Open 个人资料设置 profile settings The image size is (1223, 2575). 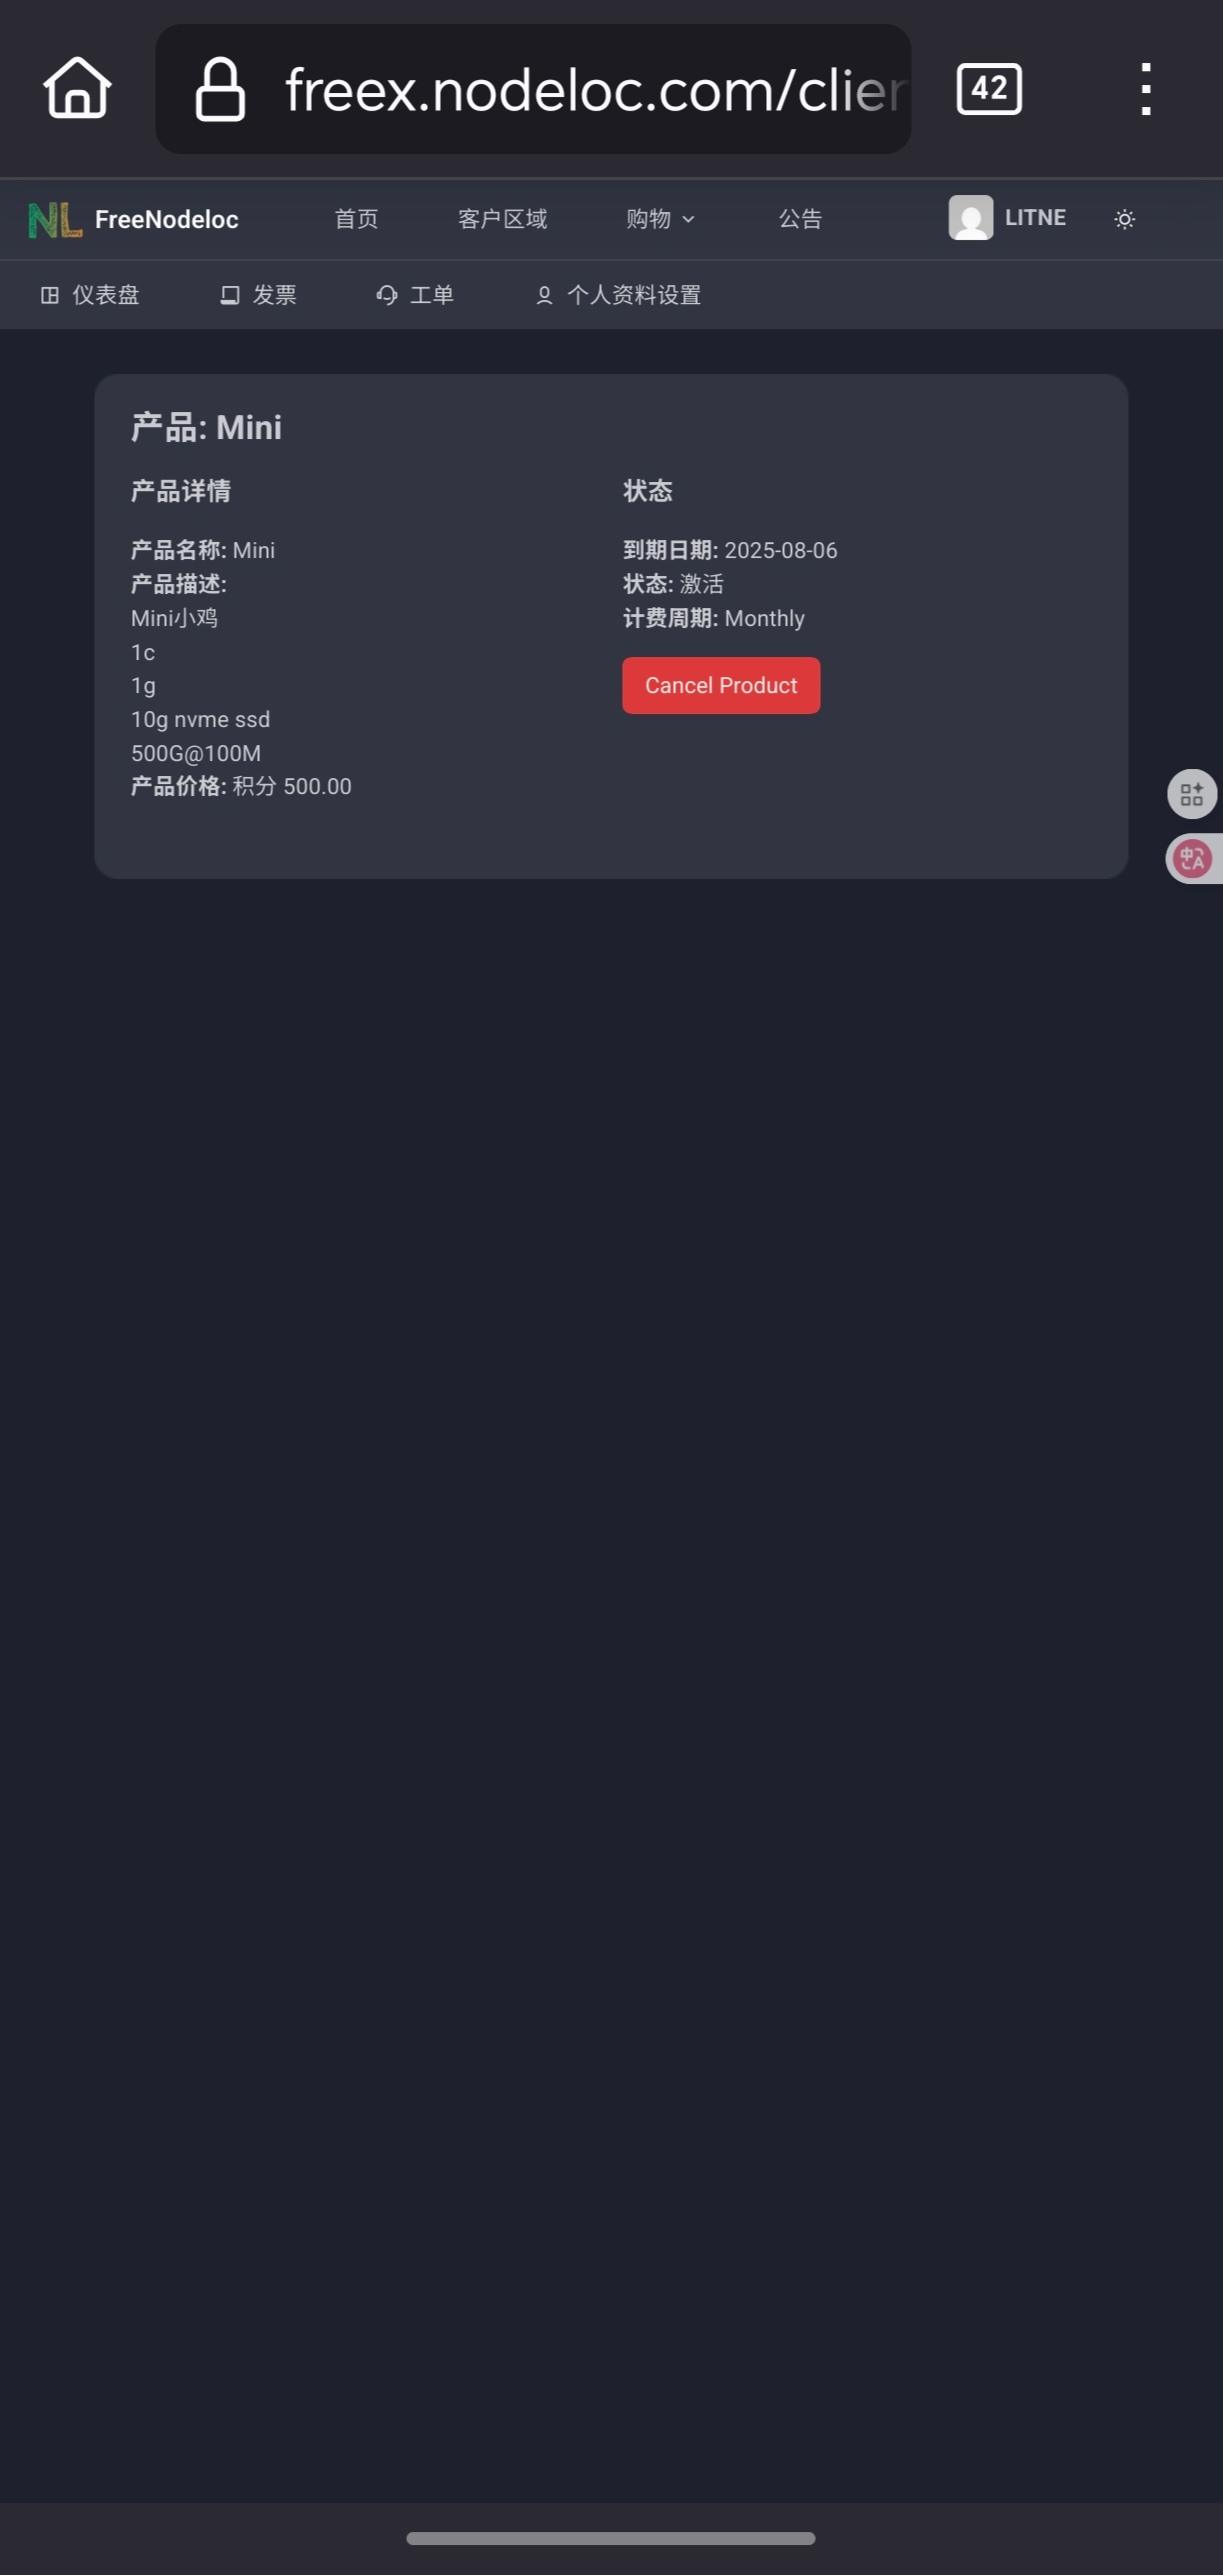618,295
